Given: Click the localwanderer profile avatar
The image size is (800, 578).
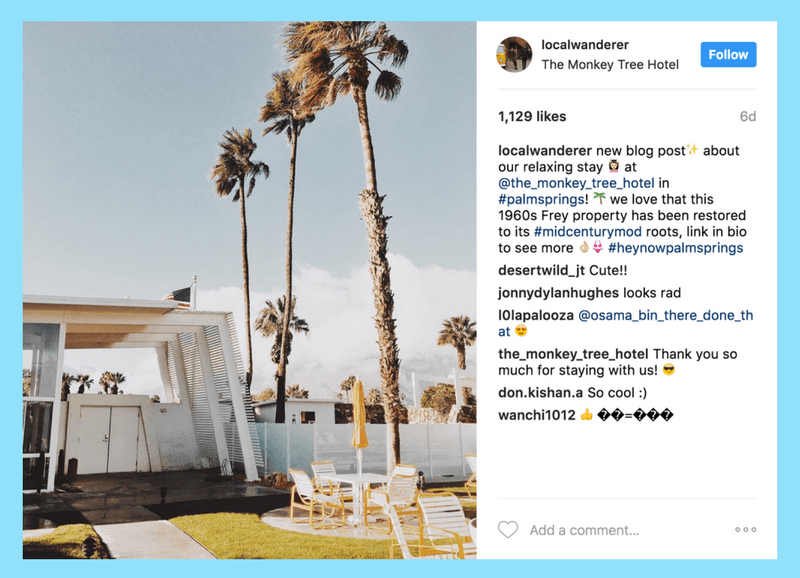Looking at the screenshot, I should pyautogui.click(x=514, y=55).
